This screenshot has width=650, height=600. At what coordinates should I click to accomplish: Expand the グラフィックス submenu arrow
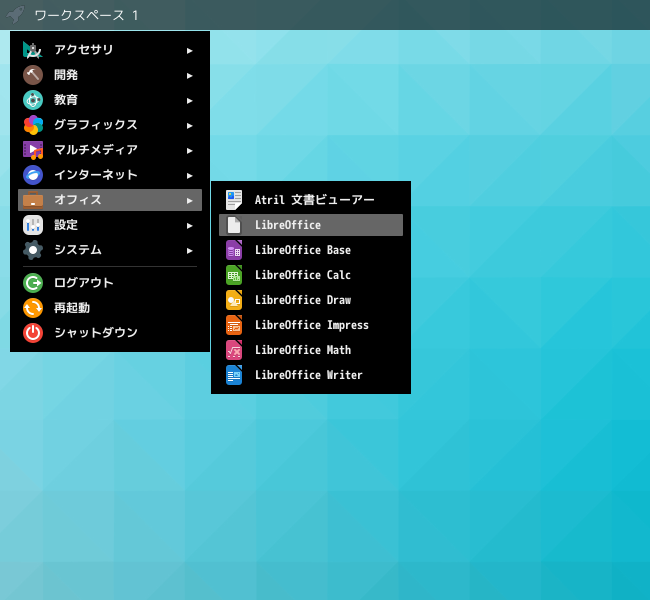(189, 126)
